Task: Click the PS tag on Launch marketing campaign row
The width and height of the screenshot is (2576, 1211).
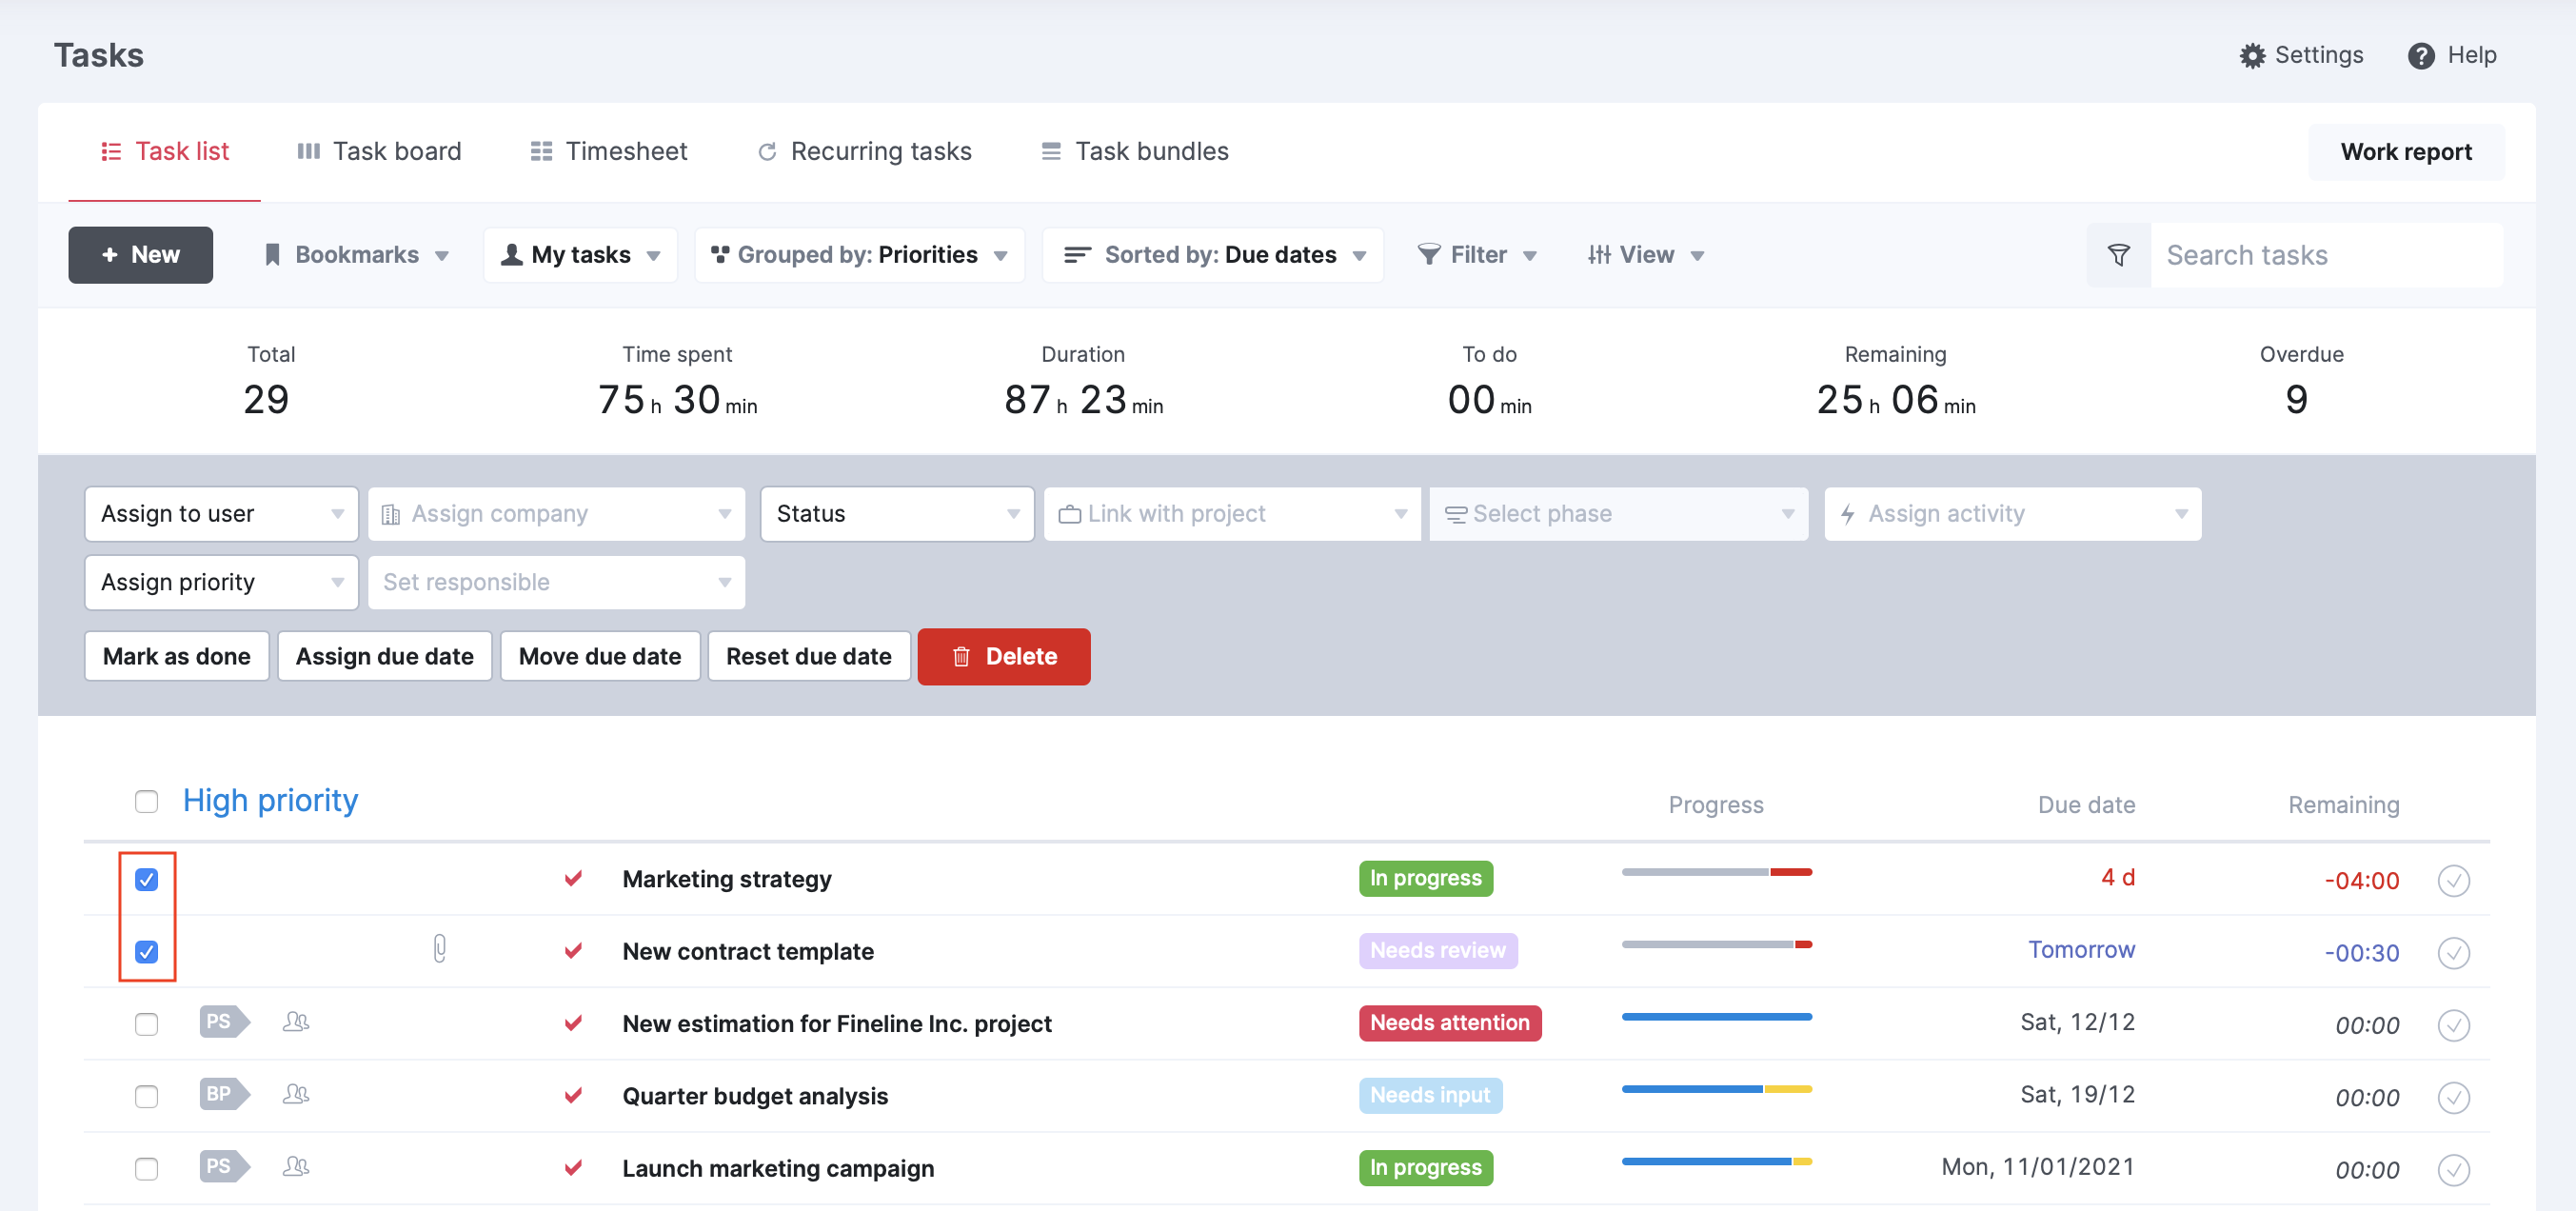Action: click(223, 1166)
